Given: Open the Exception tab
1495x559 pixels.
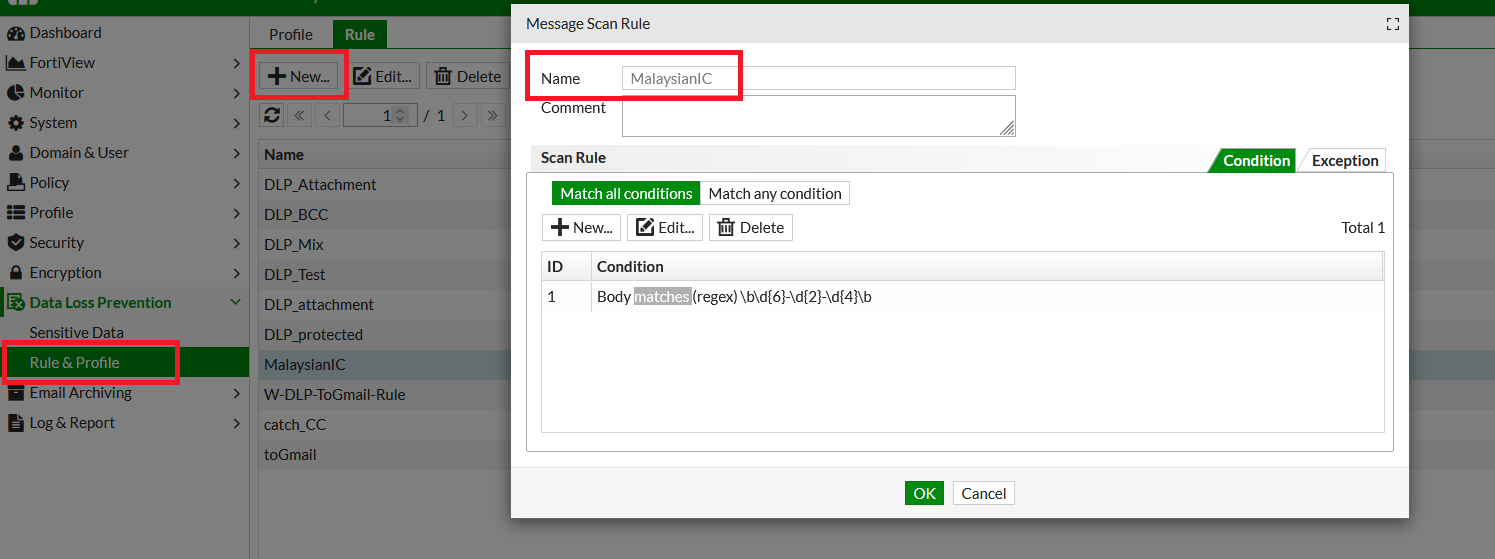Looking at the screenshot, I should tap(1345, 160).
